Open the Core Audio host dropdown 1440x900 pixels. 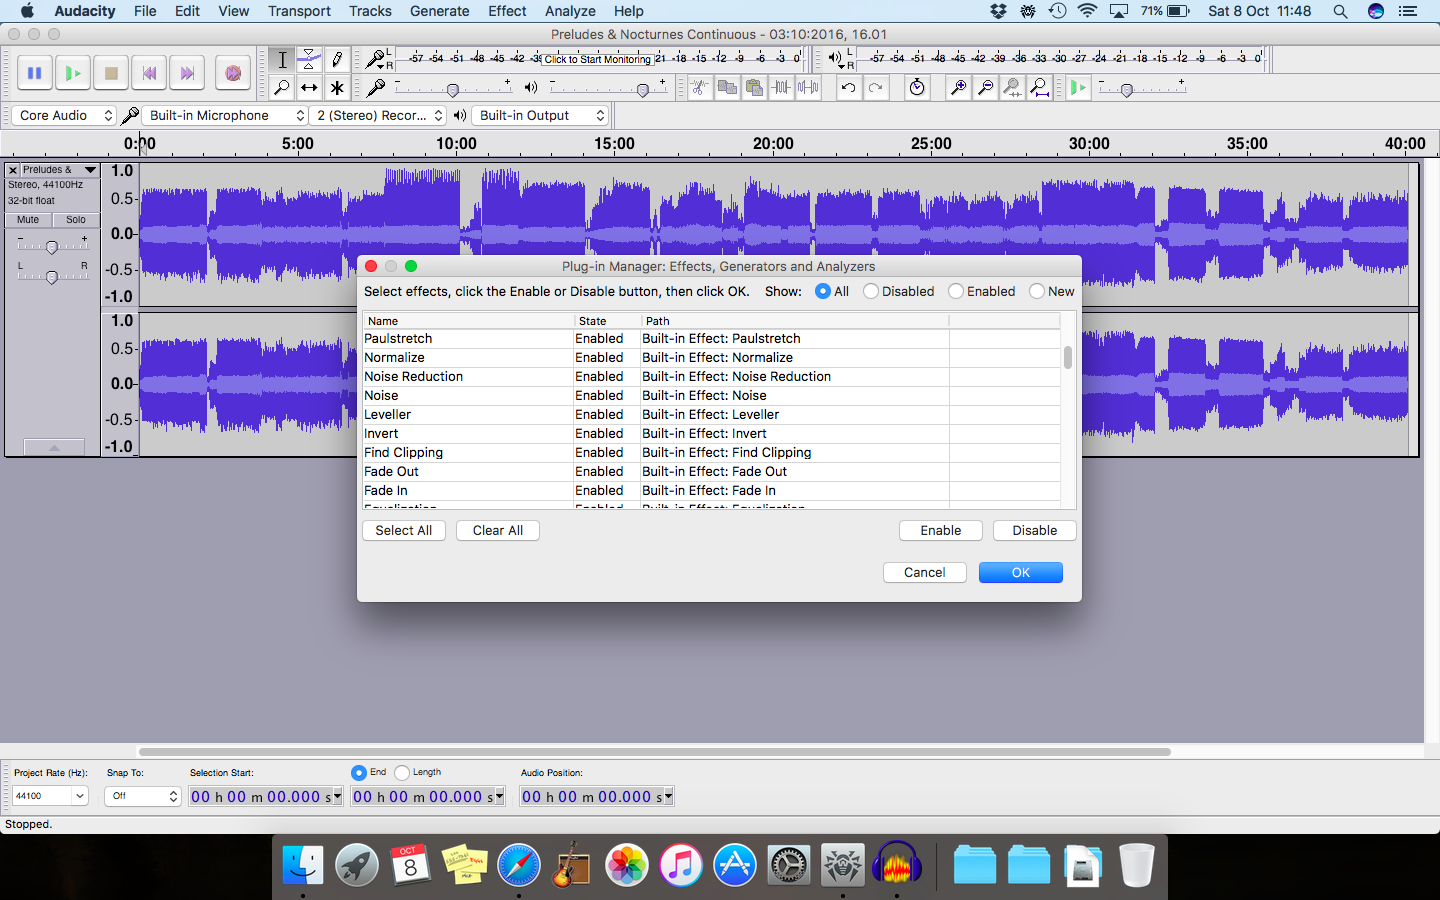[x=64, y=115]
